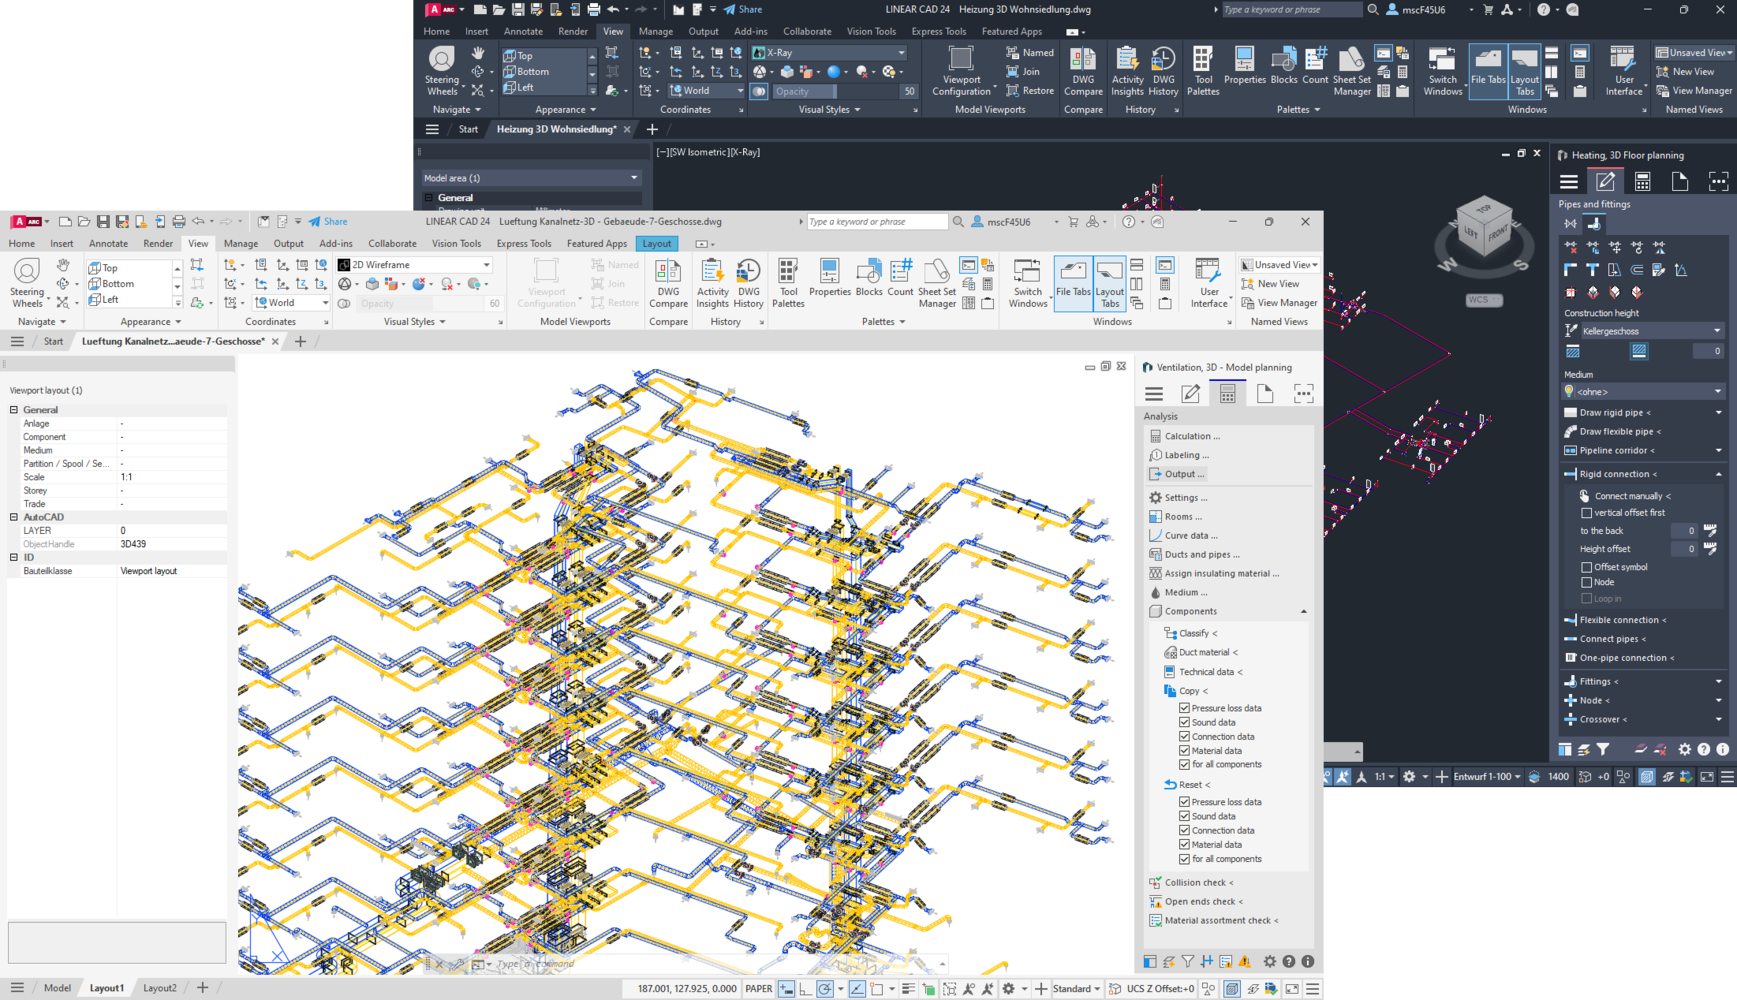Run the Collision check
Viewport: 1737px width, 1000px height.
point(1199,882)
